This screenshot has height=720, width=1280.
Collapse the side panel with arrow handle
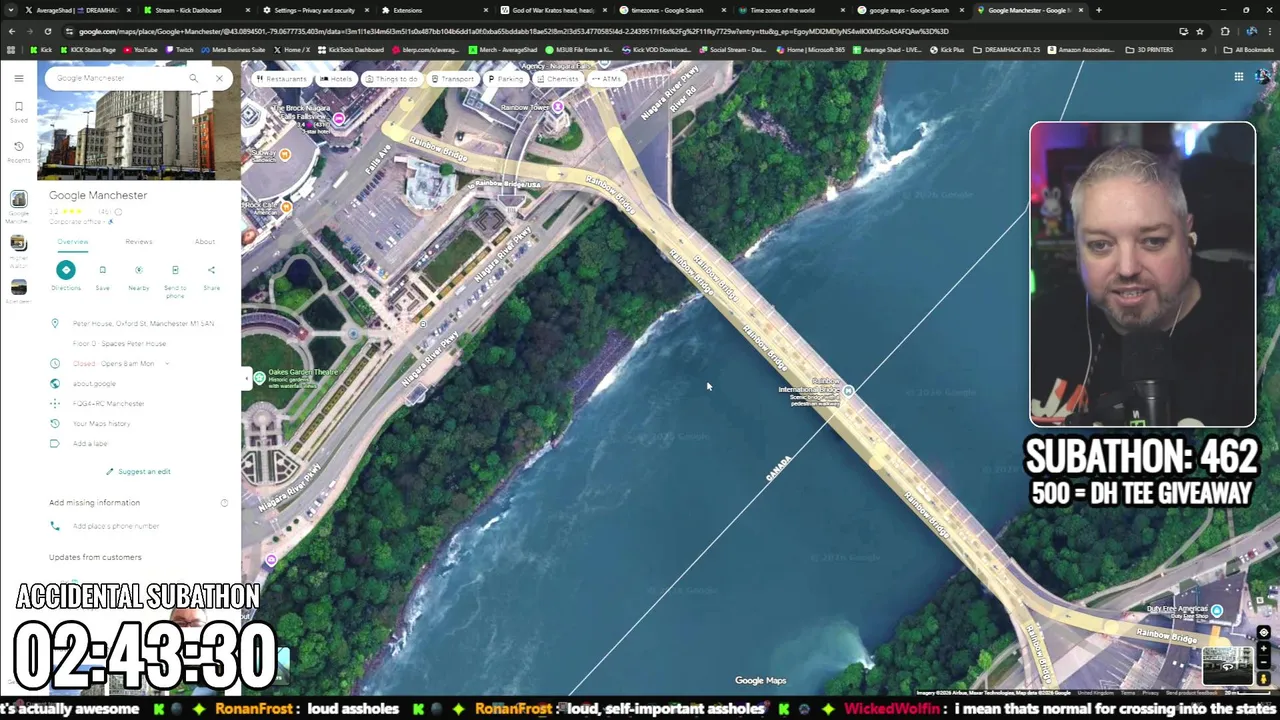coord(245,377)
